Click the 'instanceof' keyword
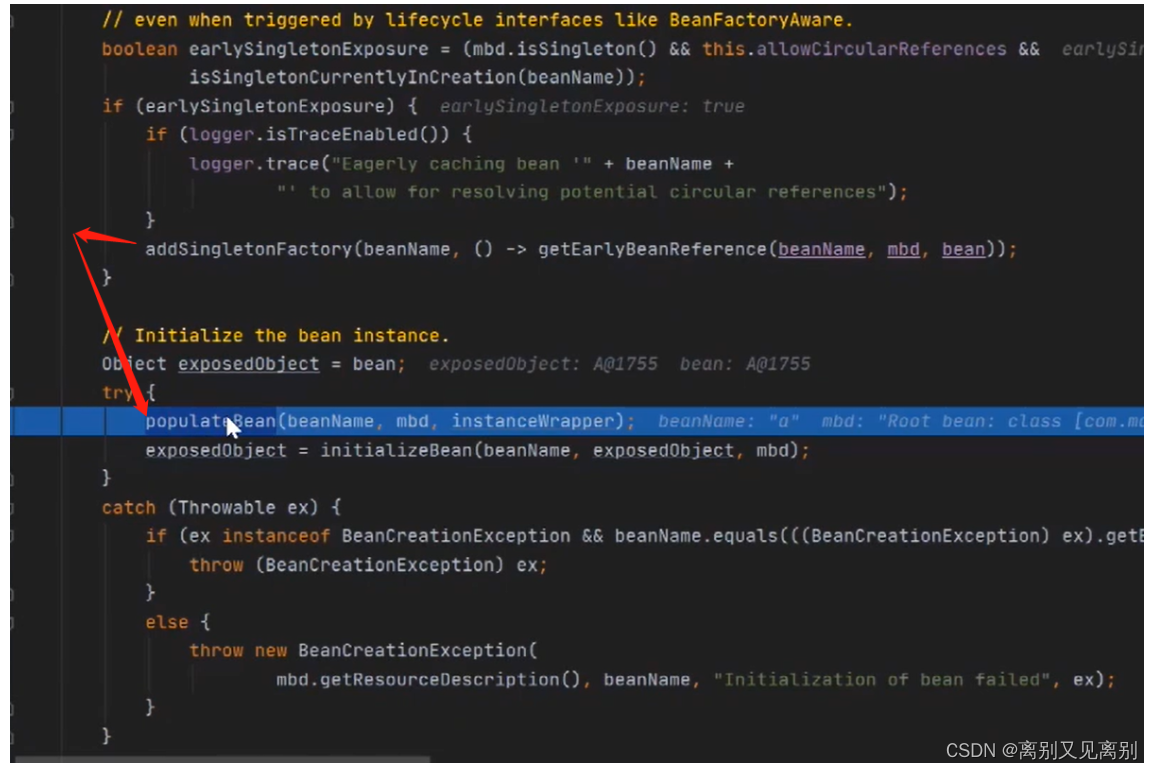 pyautogui.click(x=276, y=536)
